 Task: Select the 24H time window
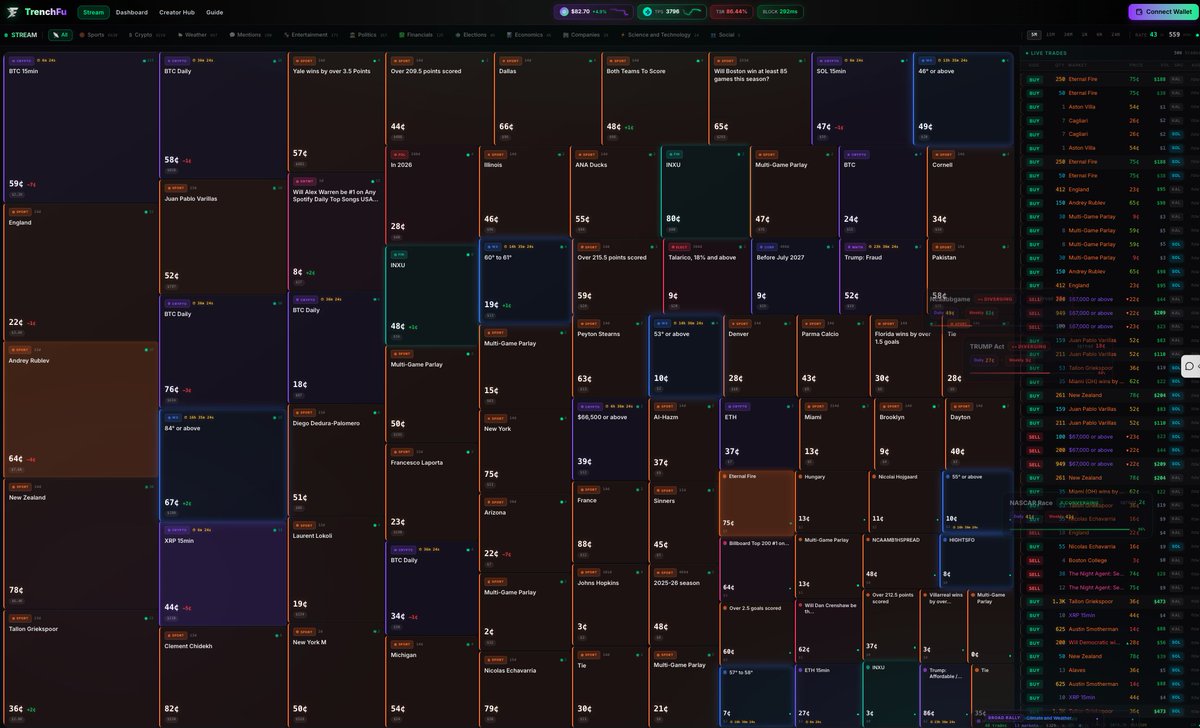coord(1116,35)
